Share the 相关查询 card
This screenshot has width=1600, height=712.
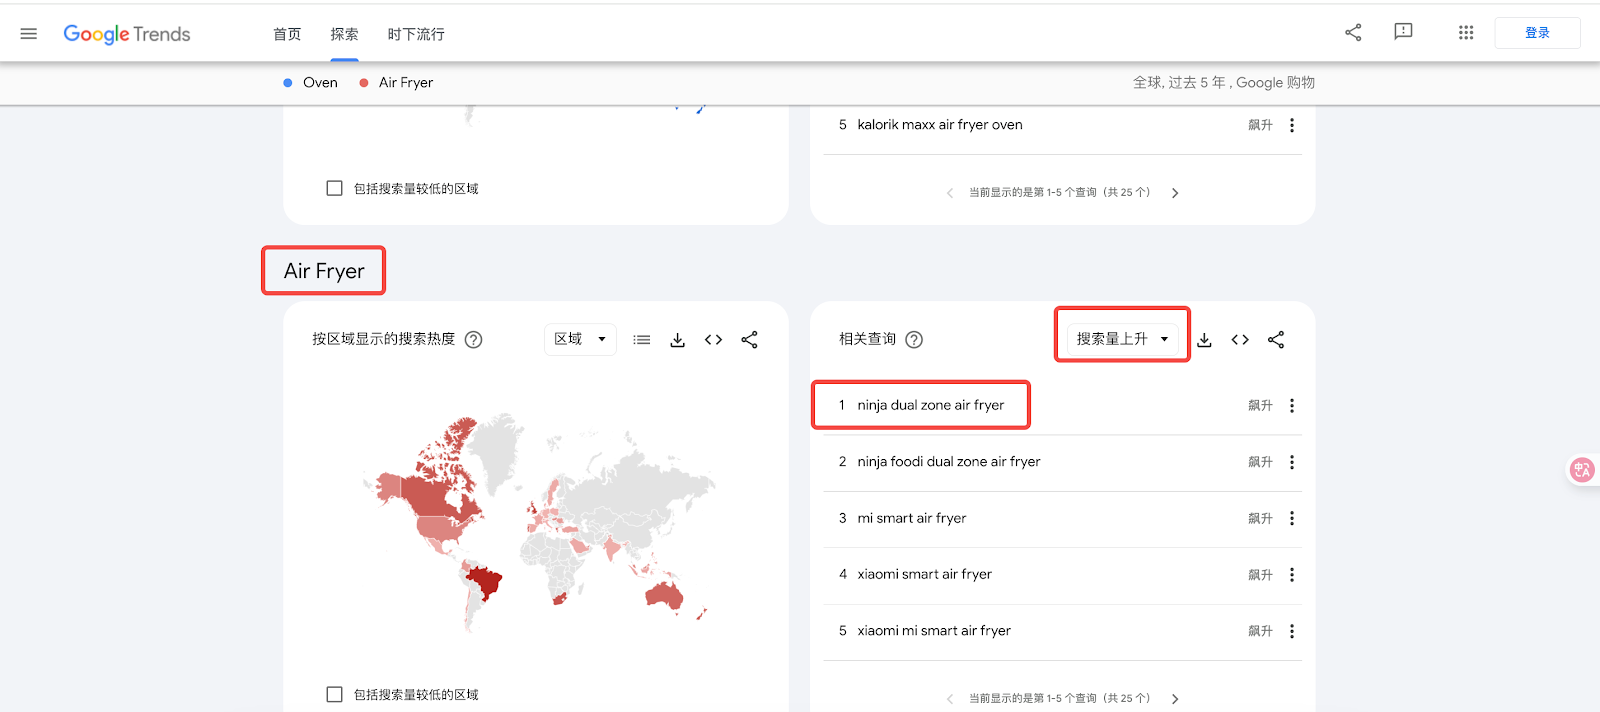coord(1276,340)
